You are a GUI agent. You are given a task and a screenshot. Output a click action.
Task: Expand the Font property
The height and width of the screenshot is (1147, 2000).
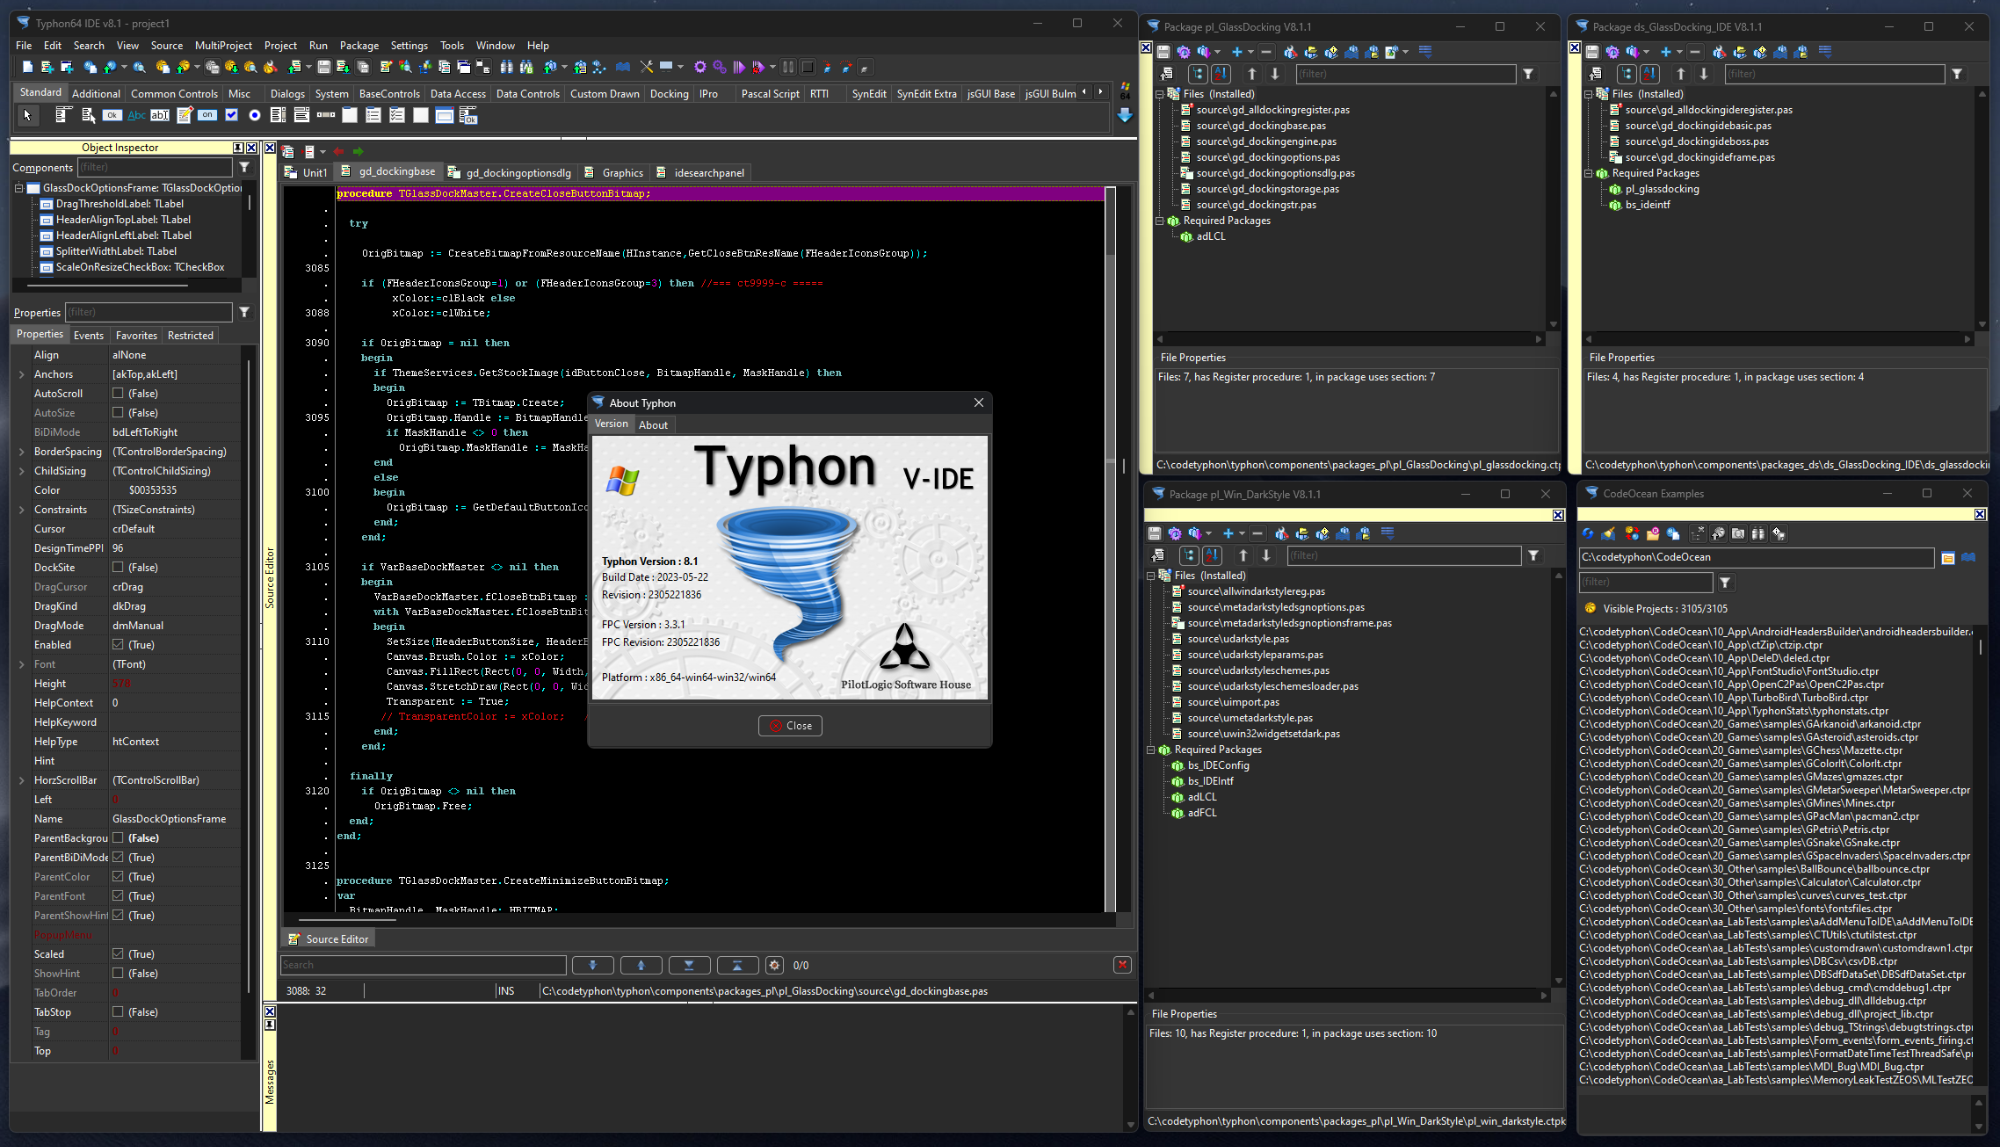coord(22,665)
